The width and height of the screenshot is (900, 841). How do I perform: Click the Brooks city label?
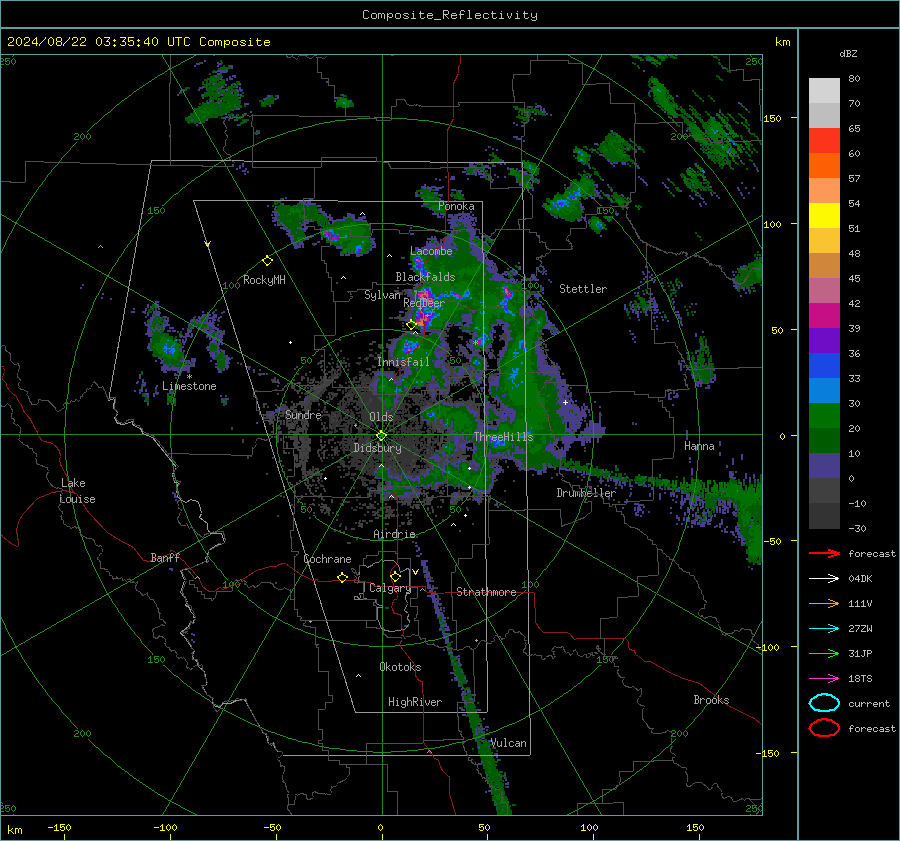click(711, 700)
